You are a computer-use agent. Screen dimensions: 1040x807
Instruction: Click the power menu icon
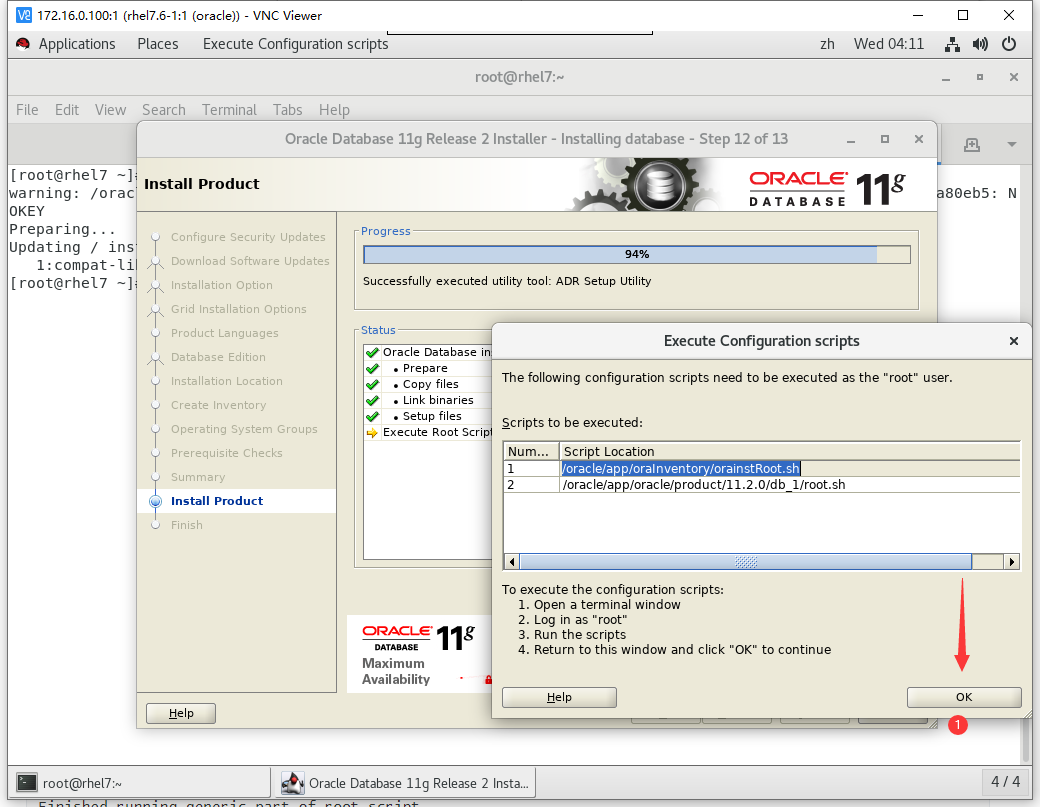pos(1009,44)
